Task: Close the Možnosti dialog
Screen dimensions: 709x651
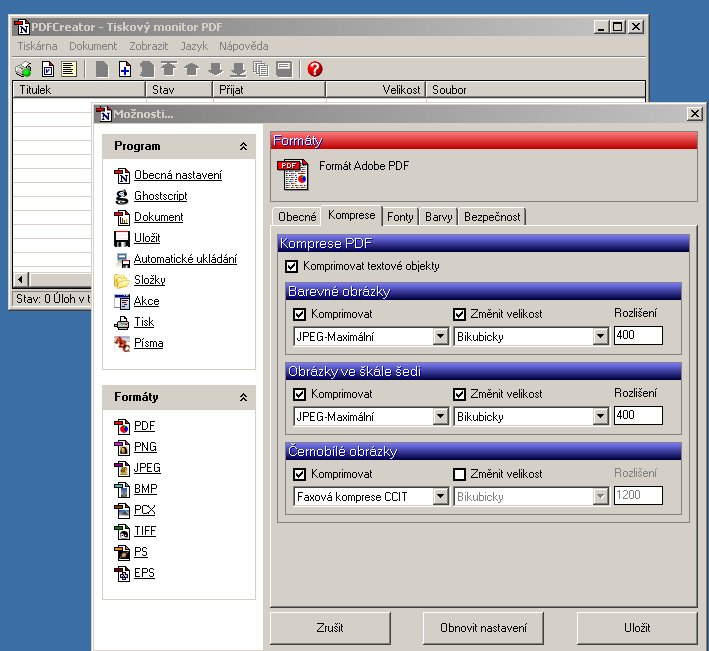Action: 695,113
